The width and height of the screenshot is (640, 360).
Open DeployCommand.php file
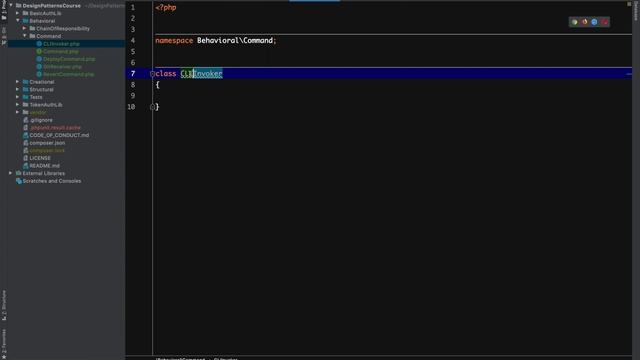click(69, 59)
